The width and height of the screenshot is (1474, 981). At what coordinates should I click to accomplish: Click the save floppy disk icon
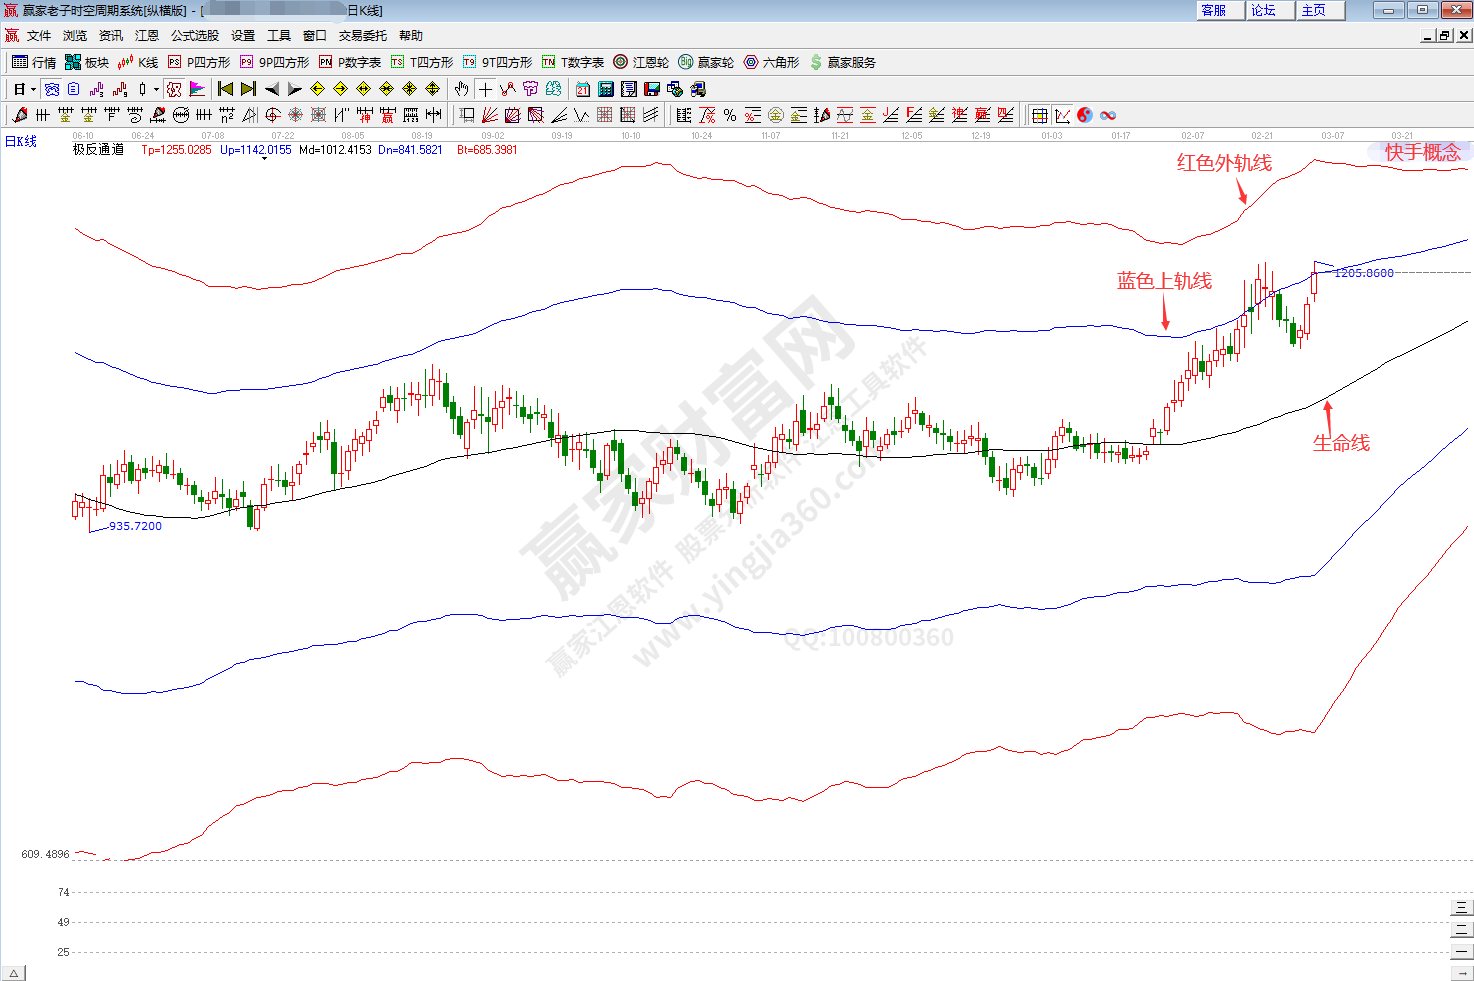[x=651, y=89]
